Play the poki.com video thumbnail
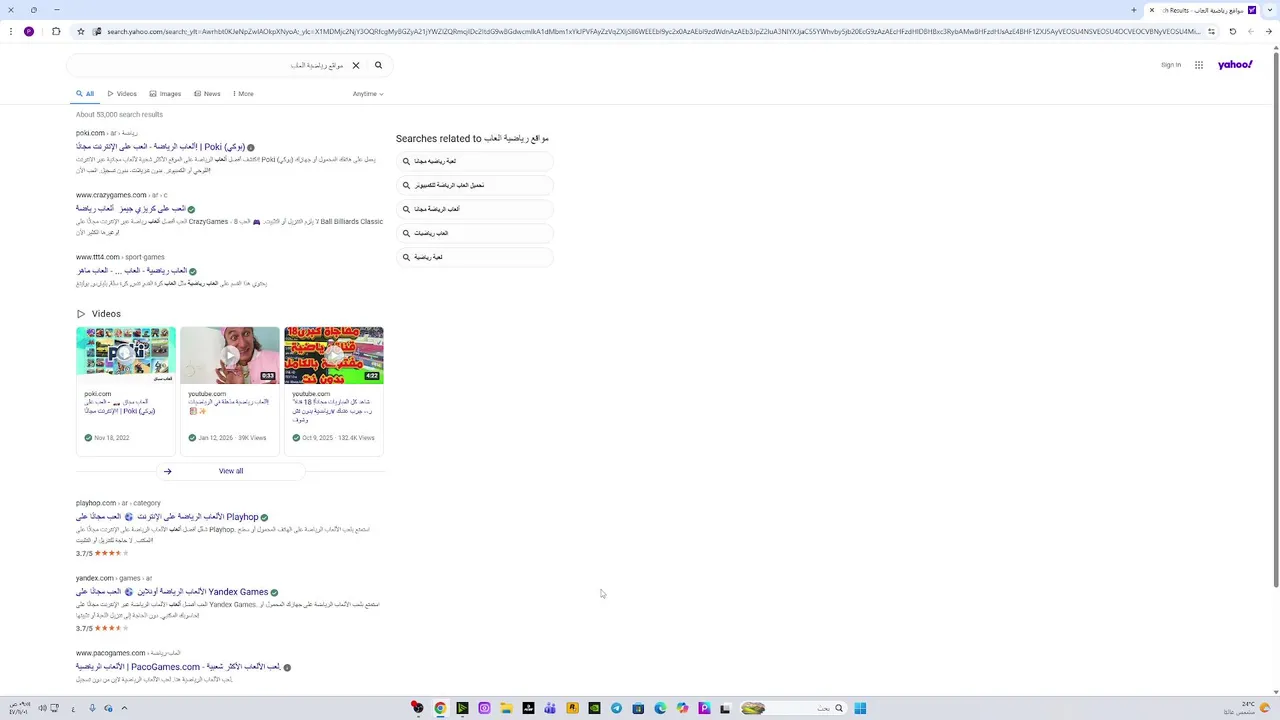Image resolution: width=1280 pixels, height=720 pixels. coord(126,355)
